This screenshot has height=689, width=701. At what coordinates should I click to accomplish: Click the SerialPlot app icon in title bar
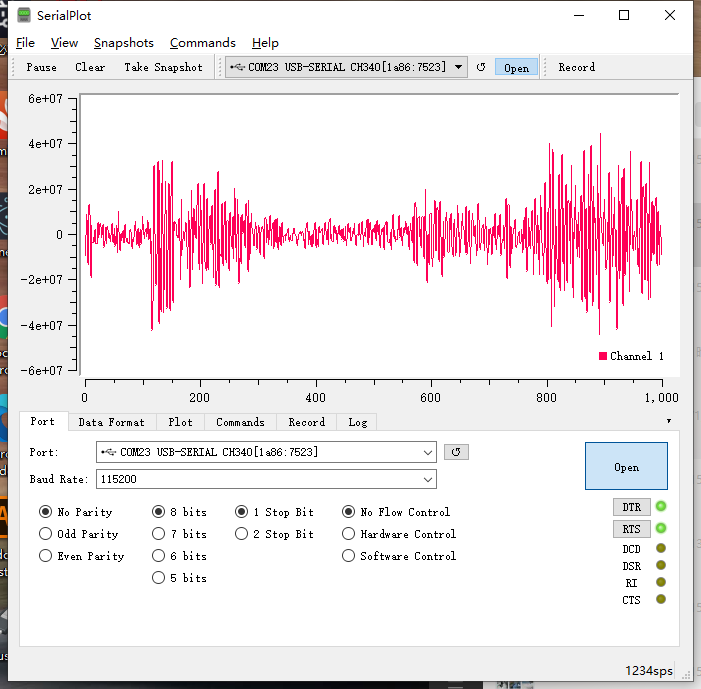(x=22, y=16)
